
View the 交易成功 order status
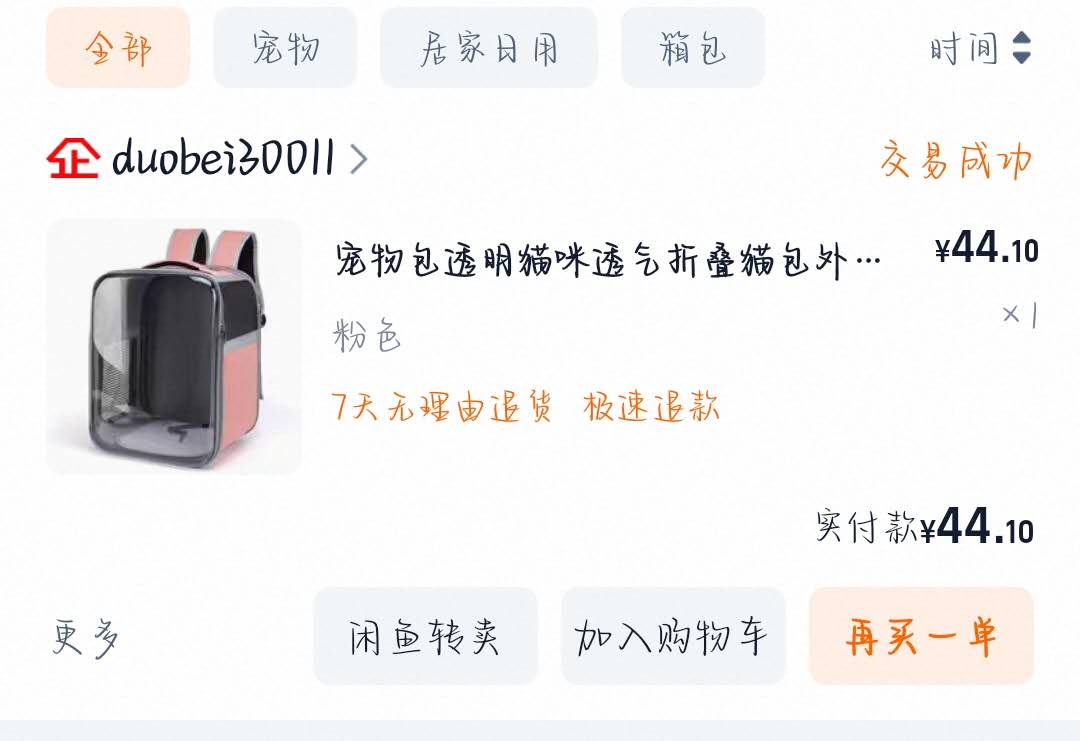956,160
